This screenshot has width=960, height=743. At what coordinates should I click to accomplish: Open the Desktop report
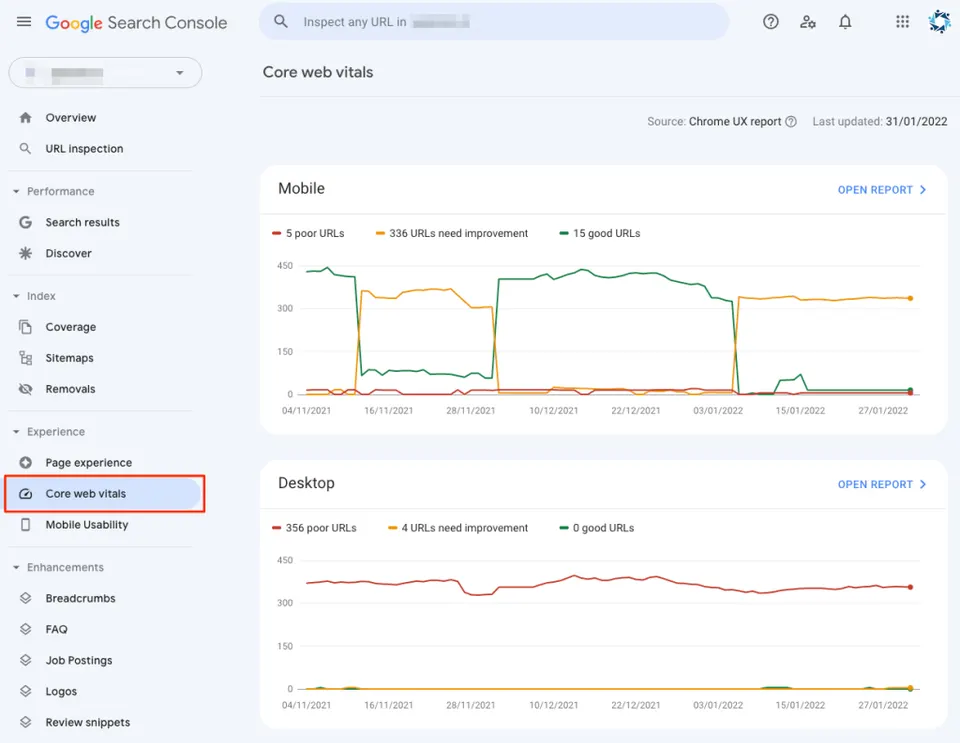point(882,484)
